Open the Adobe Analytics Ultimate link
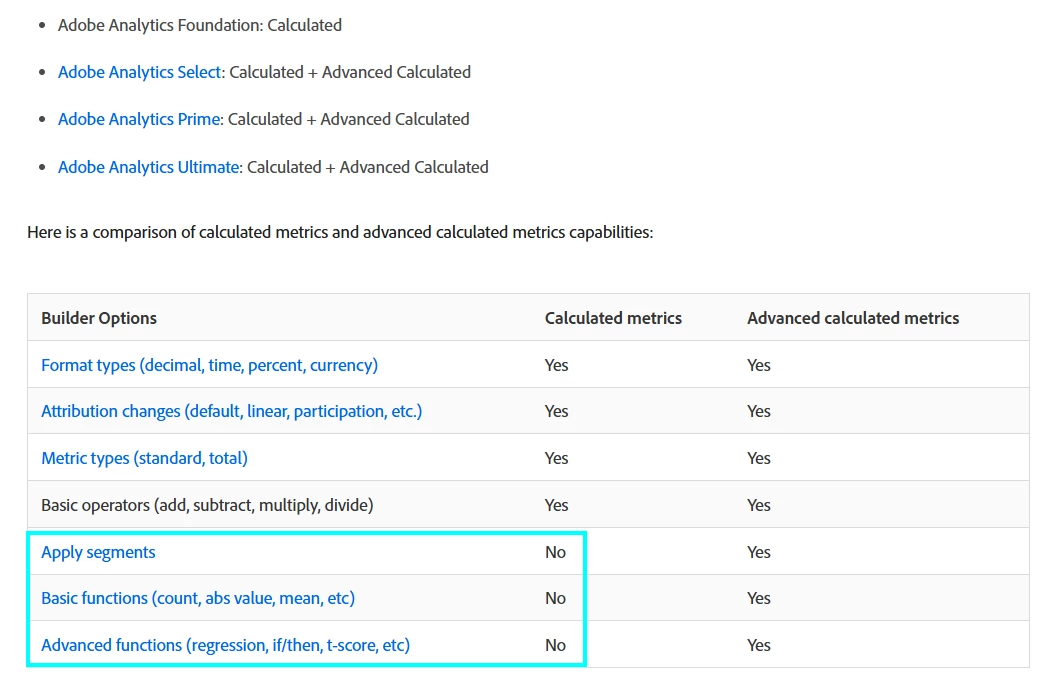This screenshot has height=680, width=1063. tap(148, 167)
